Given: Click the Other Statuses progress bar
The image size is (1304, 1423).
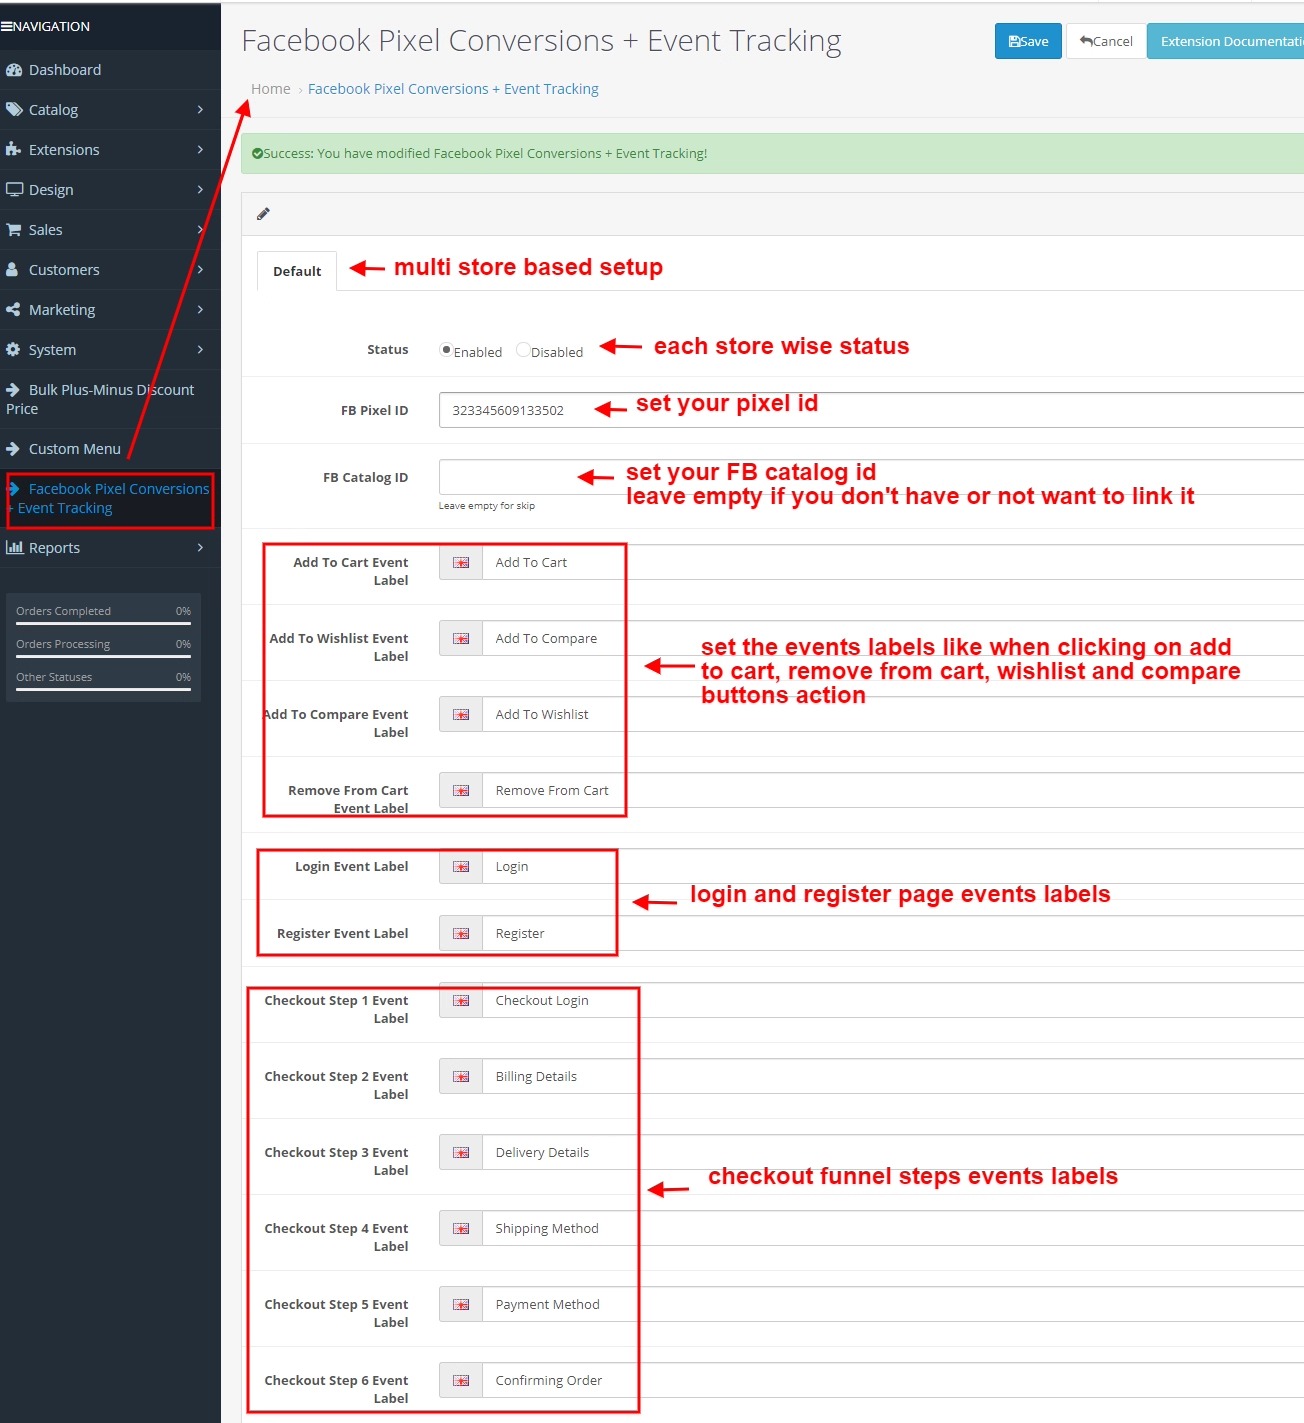Looking at the screenshot, I should [103, 689].
